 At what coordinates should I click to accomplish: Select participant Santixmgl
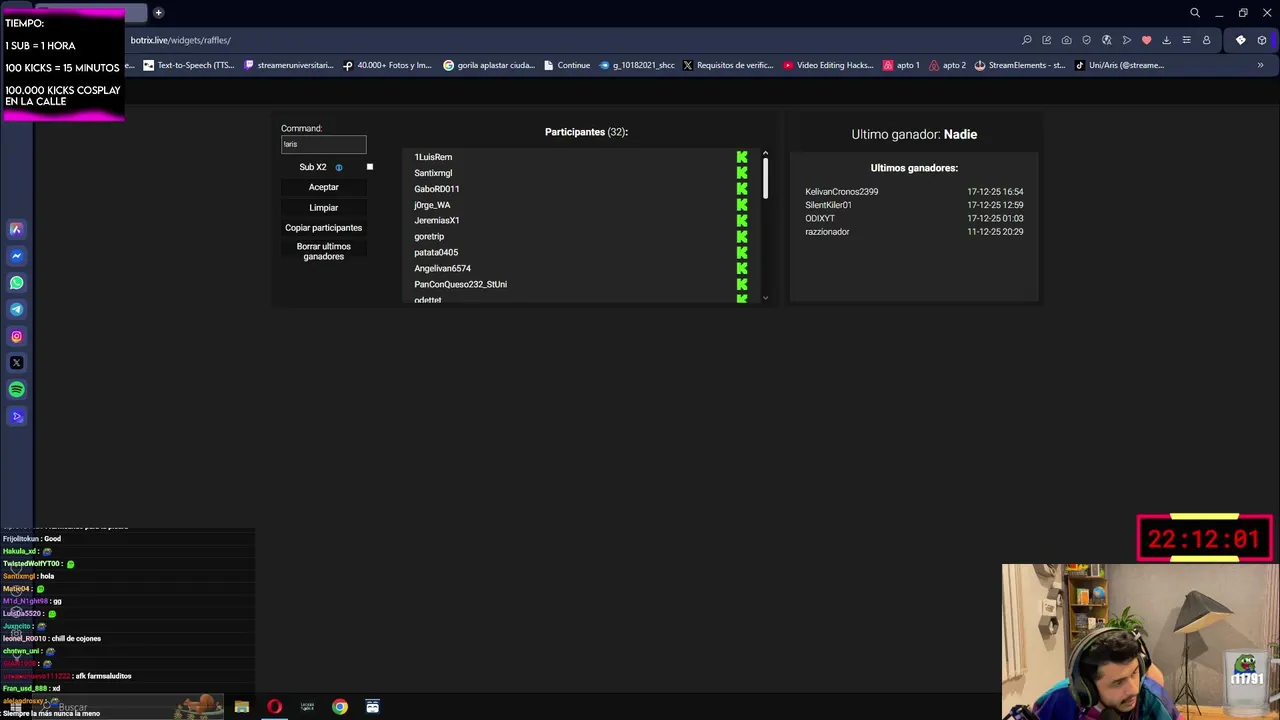pos(433,173)
